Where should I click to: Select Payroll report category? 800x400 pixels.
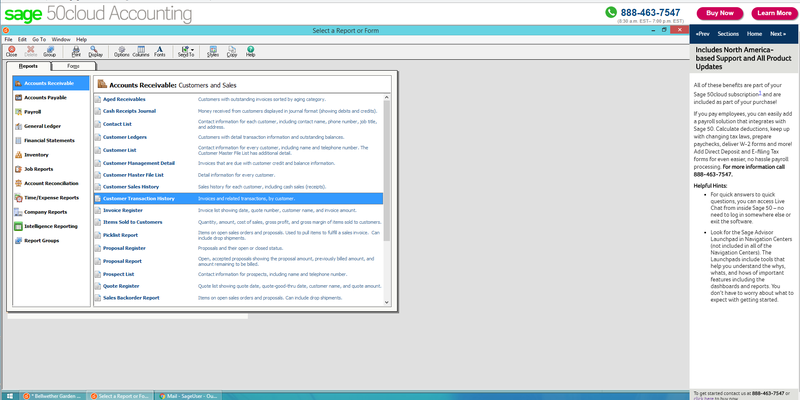(x=51, y=112)
